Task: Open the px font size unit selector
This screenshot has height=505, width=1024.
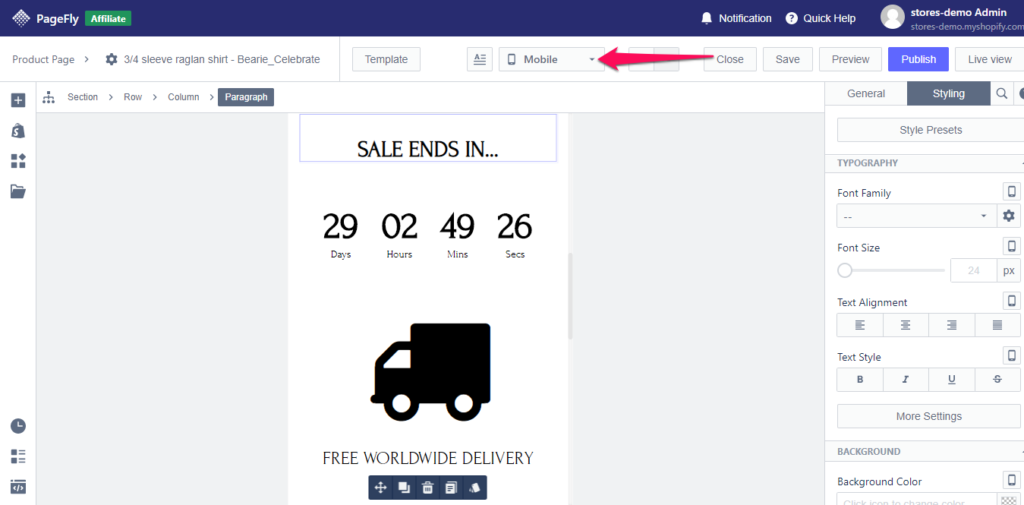Action: coord(1009,270)
